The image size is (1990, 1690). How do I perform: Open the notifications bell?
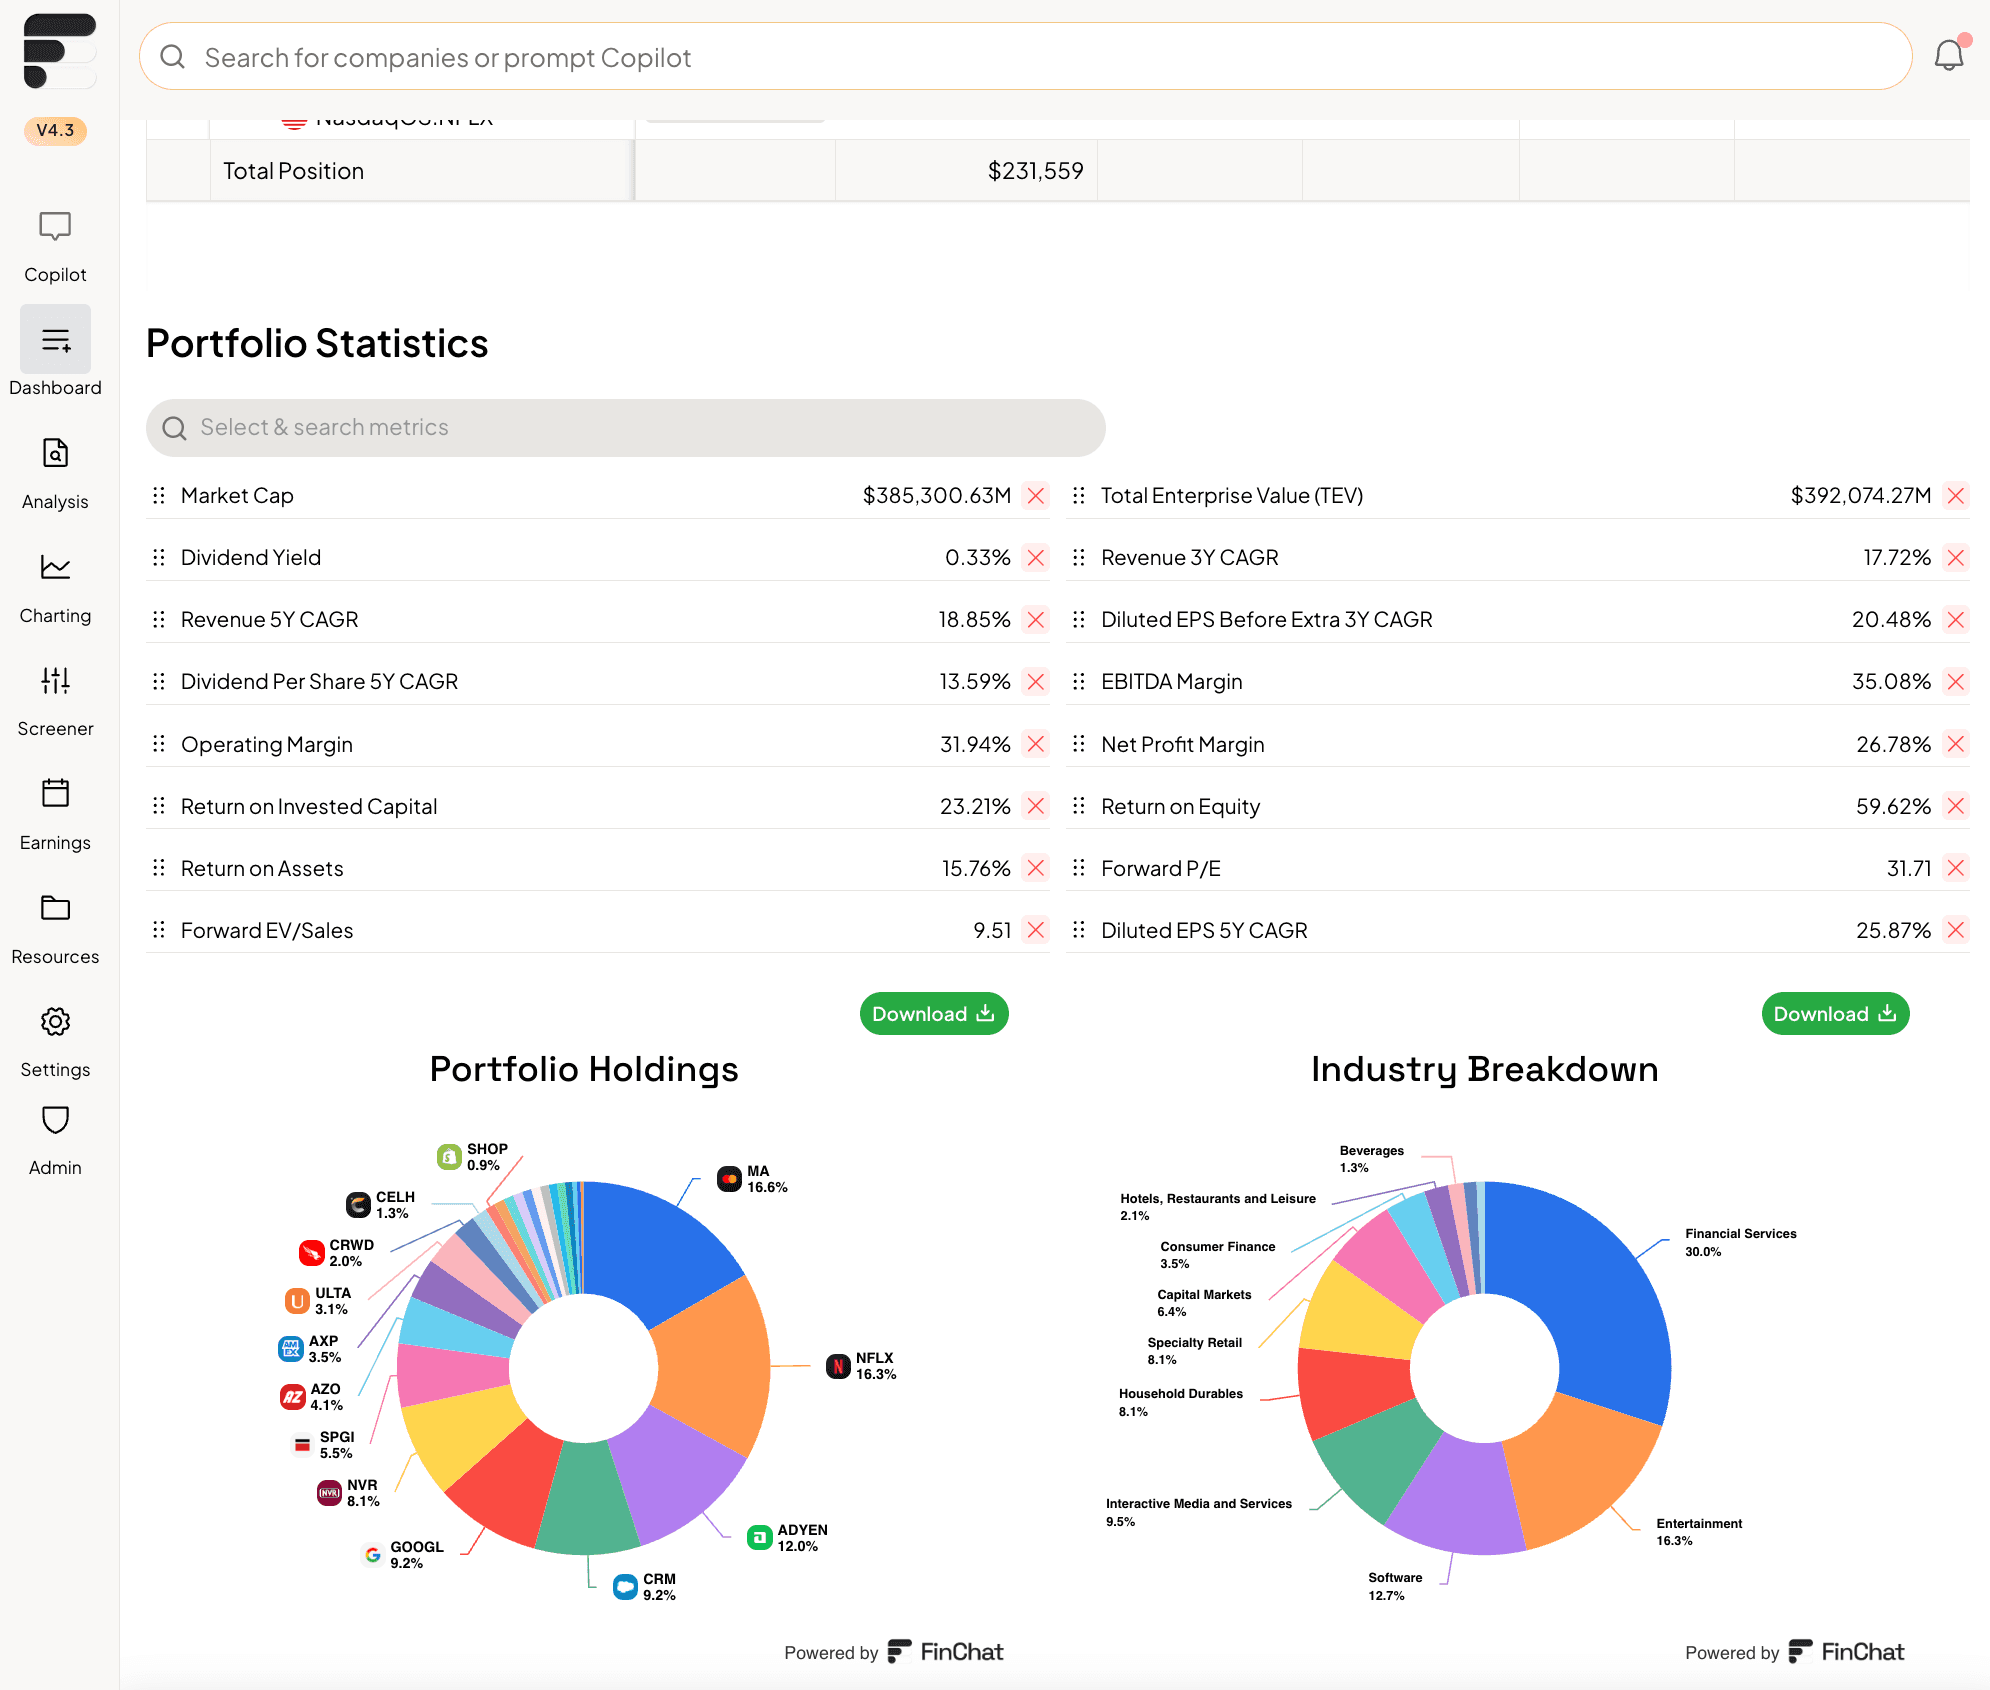coord(1949,55)
